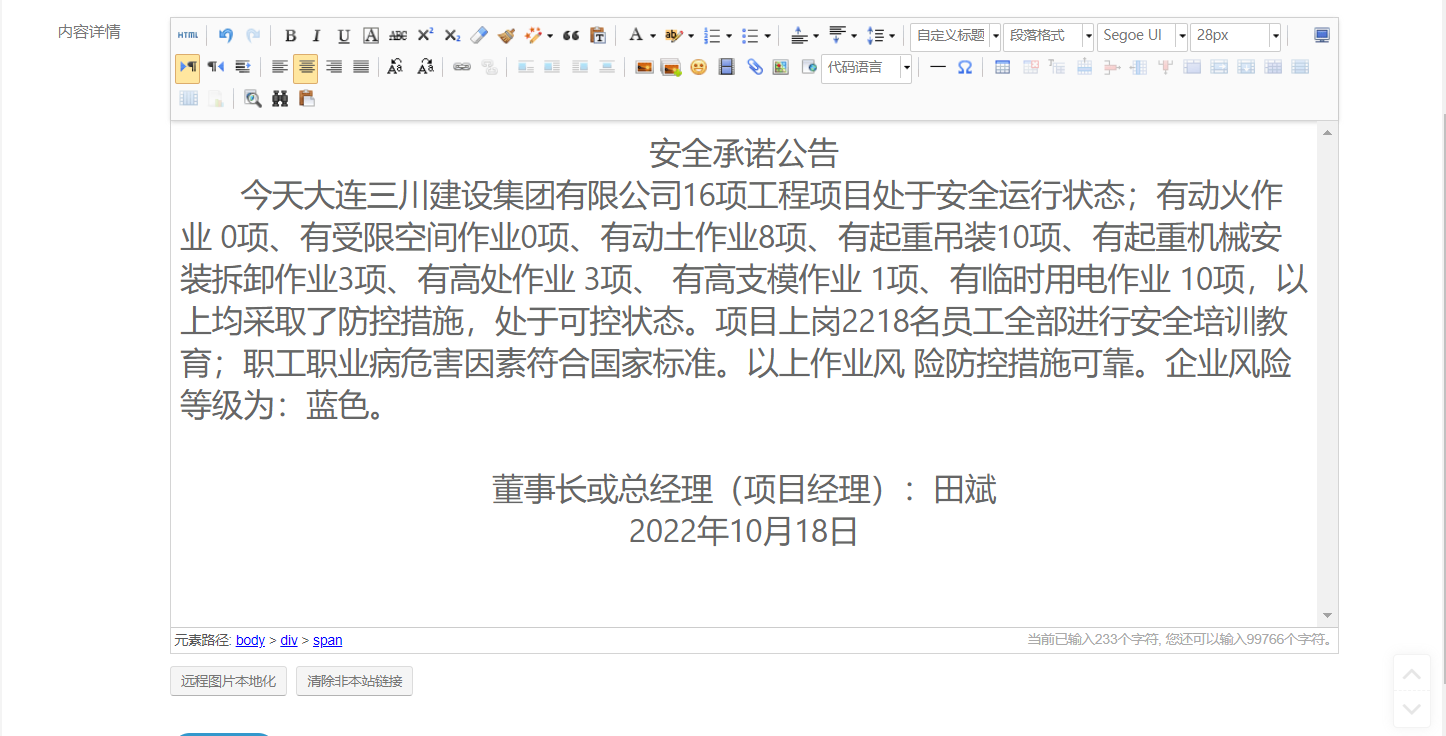Open the 自定义标题 dropdown
Image resolution: width=1446 pixels, height=736 pixels.
pyautogui.click(x=955, y=36)
